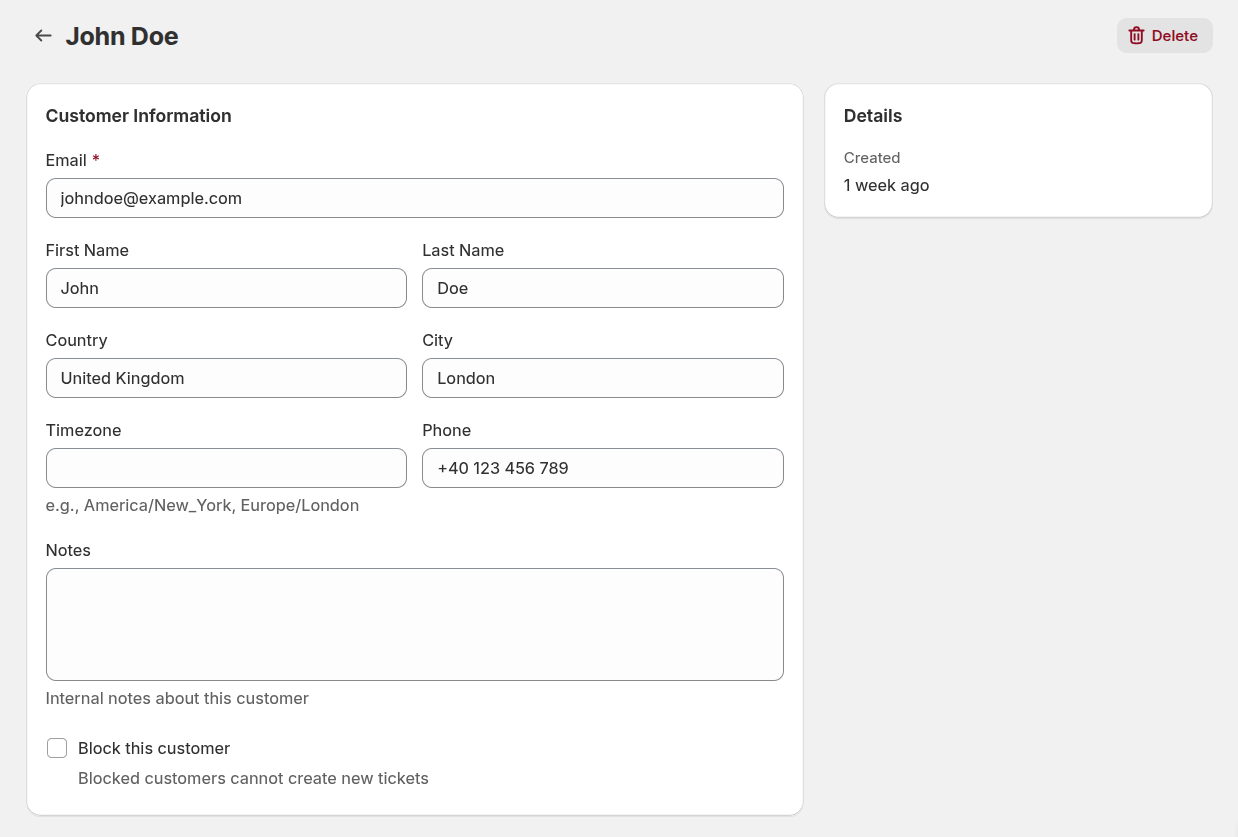1238x837 pixels.
Task: Go back using the left arrow icon
Action: coord(43,36)
